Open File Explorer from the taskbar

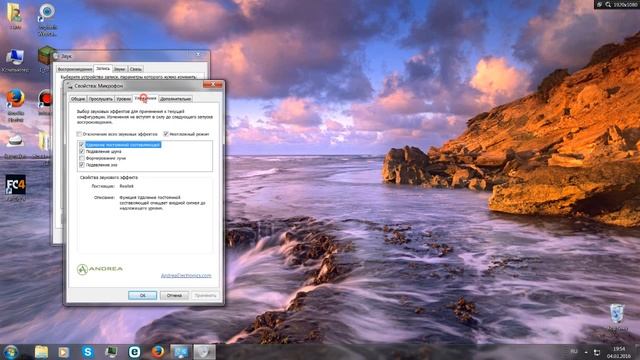(41, 351)
